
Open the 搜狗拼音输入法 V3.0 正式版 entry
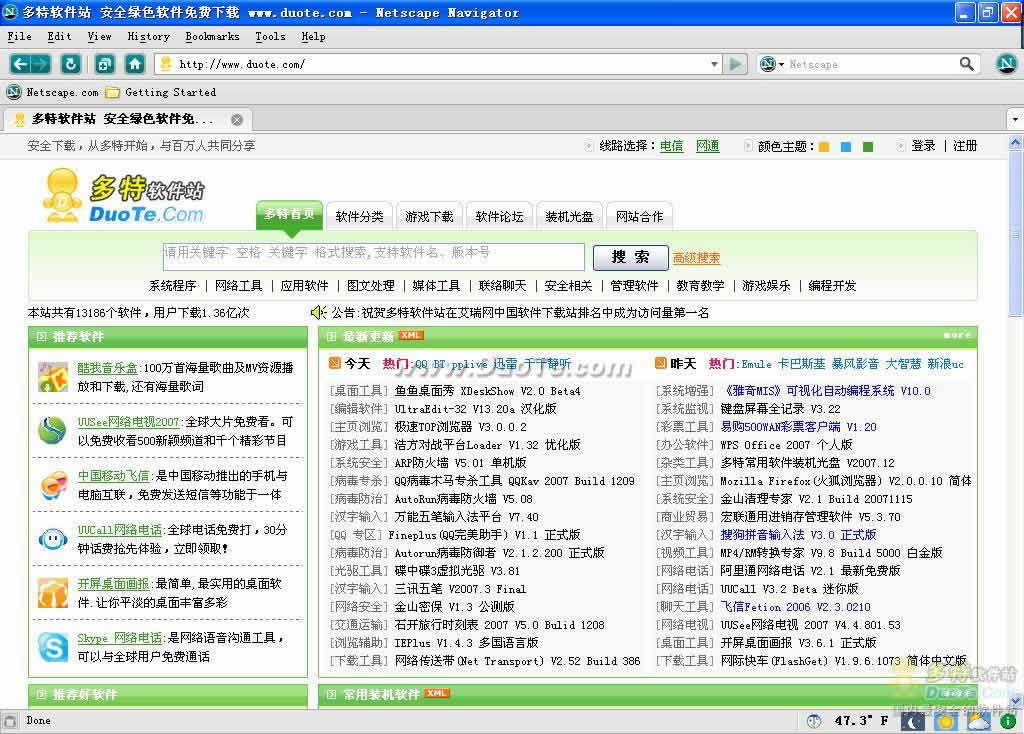(x=798, y=535)
